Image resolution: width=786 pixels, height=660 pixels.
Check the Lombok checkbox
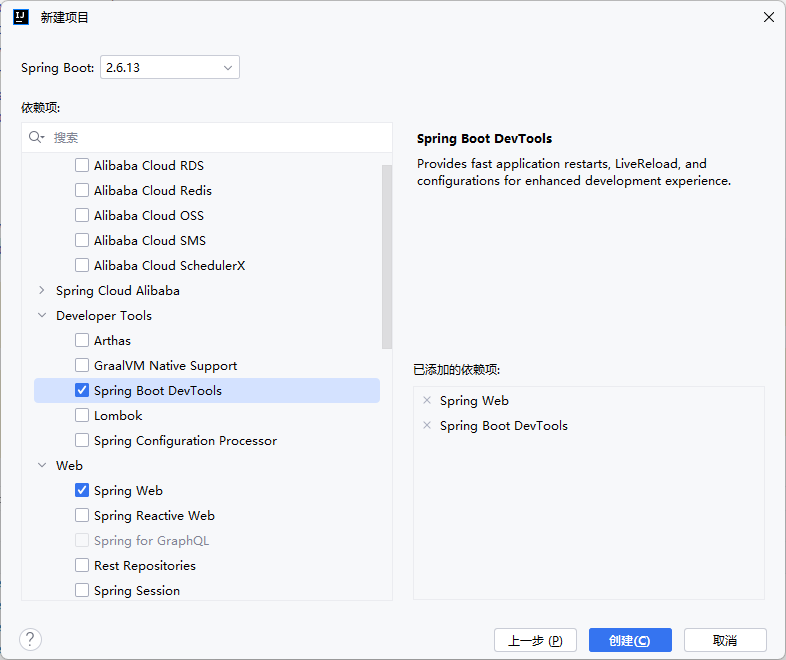[82, 415]
